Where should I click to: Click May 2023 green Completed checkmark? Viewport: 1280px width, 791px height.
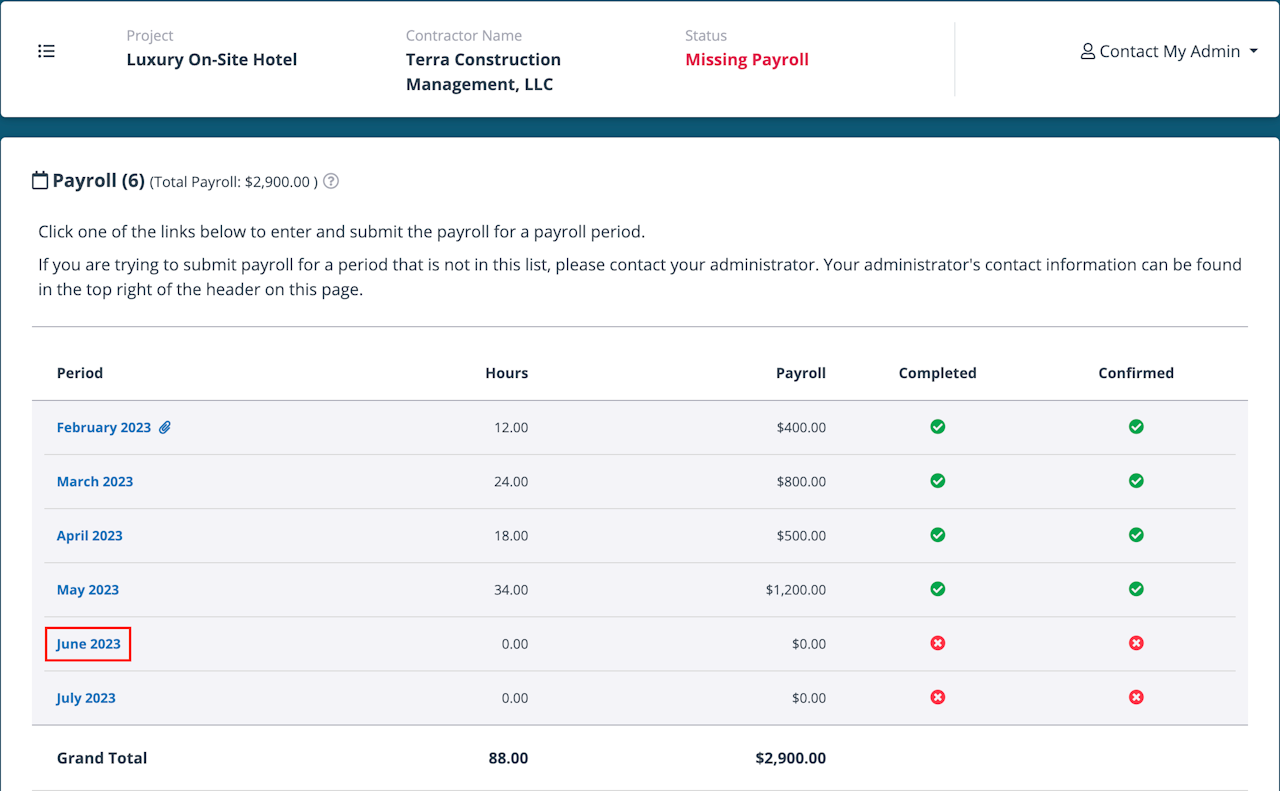coord(937,589)
